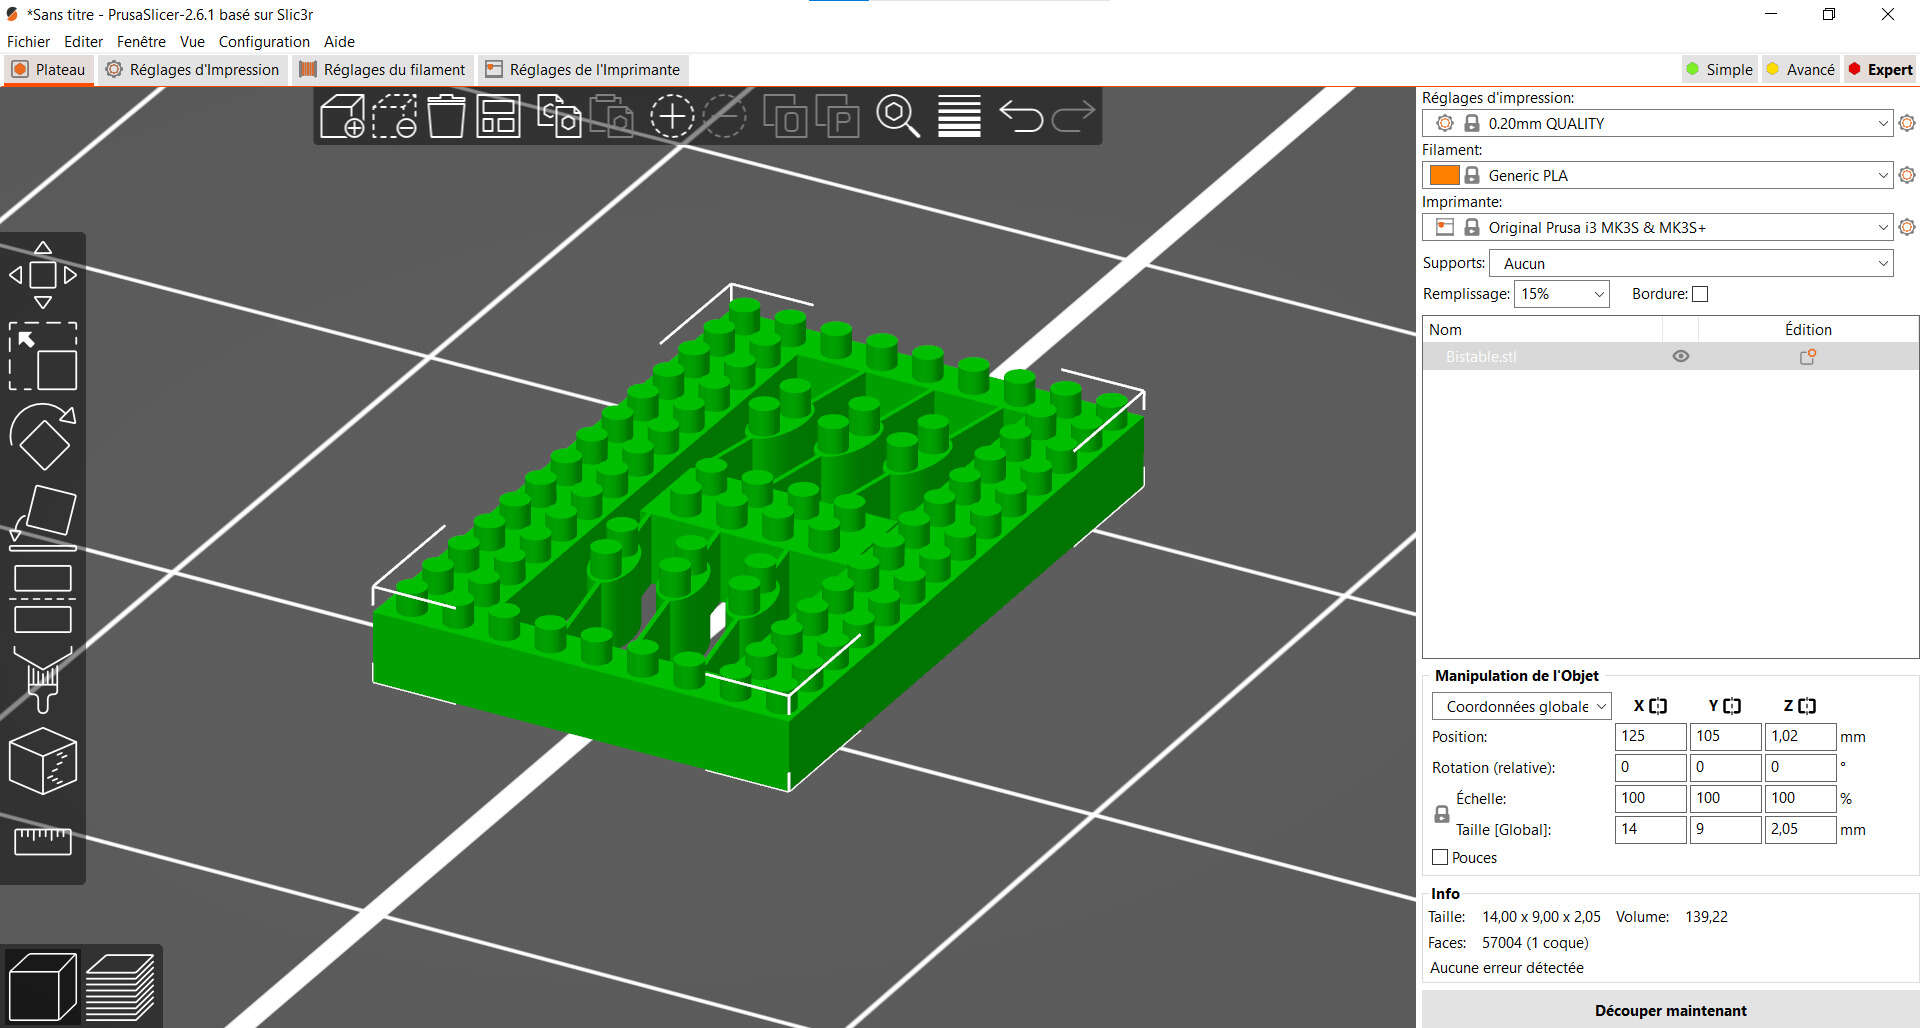1920x1028 pixels.
Task: Switch to Réglages d'Impression tab
Action: point(192,69)
